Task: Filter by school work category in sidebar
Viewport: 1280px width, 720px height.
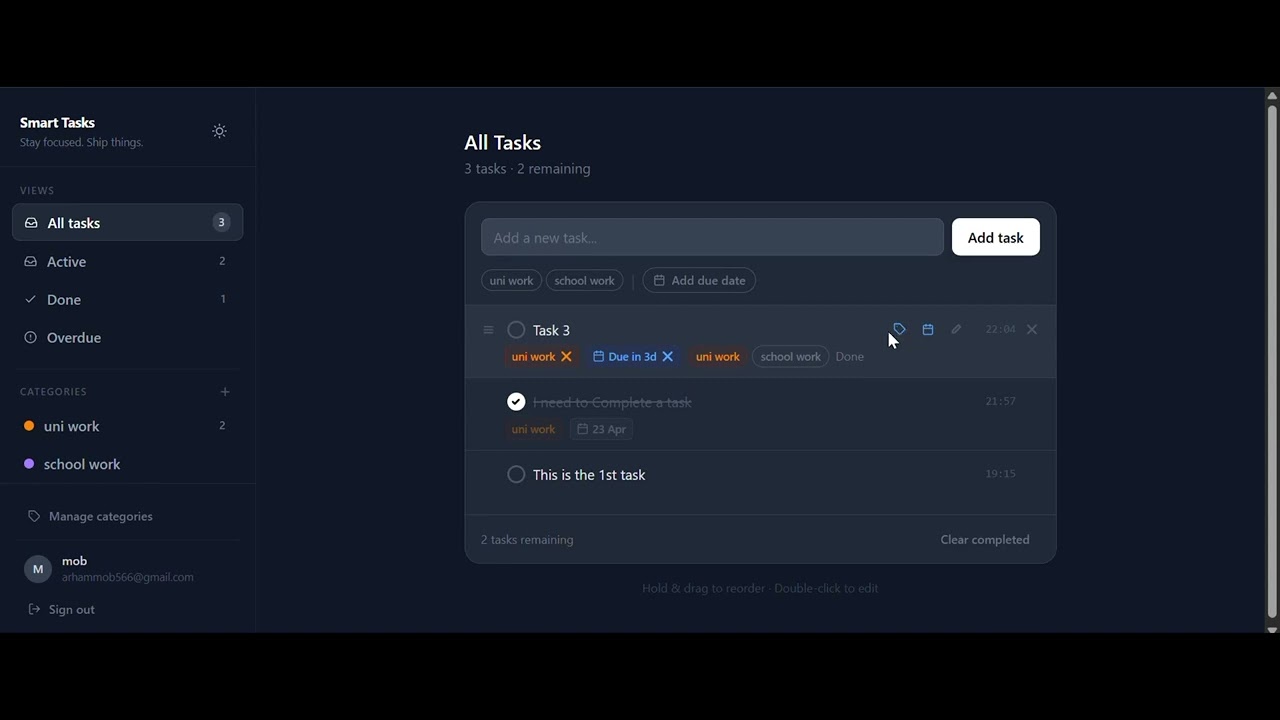Action: click(127, 464)
